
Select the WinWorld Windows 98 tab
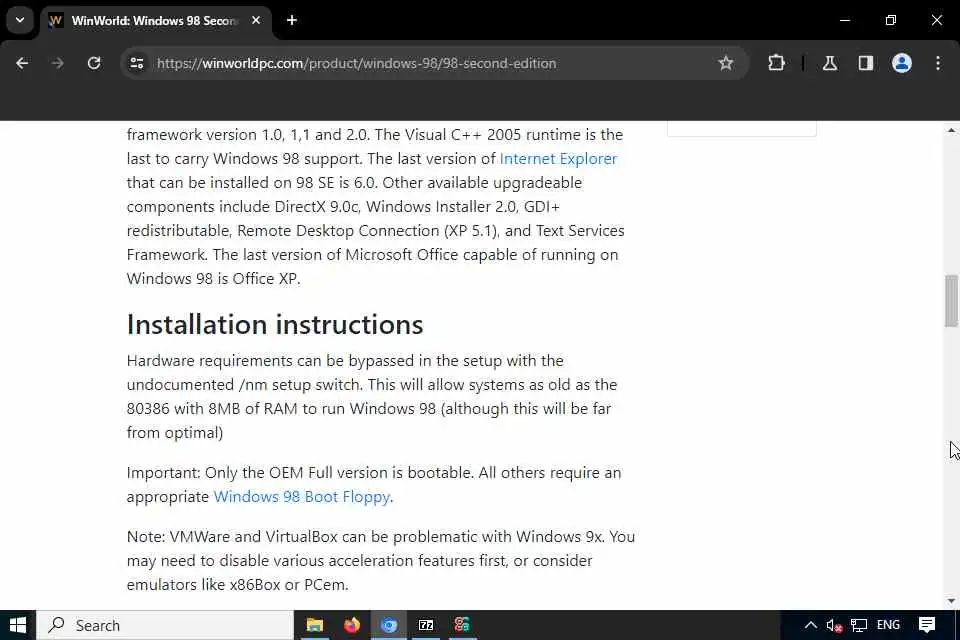(x=154, y=20)
